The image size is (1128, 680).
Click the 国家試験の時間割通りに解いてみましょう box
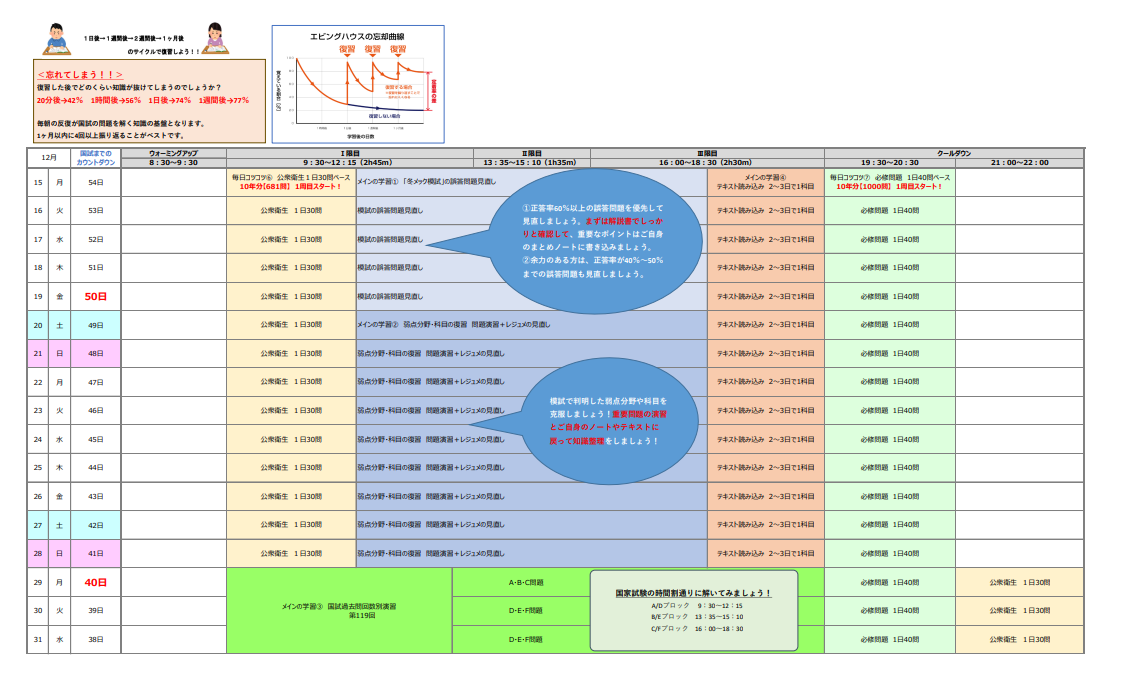pos(693,610)
